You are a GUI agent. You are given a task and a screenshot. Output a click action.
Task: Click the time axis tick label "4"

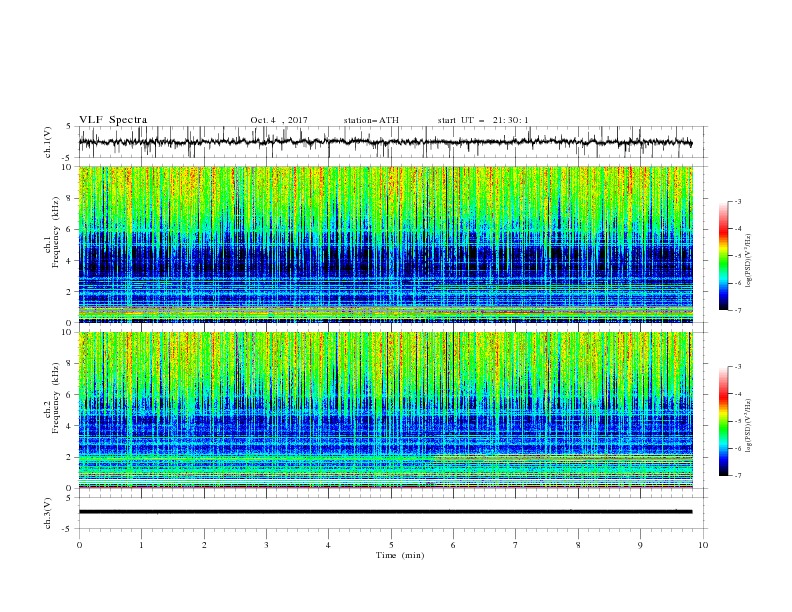coord(328,545)
